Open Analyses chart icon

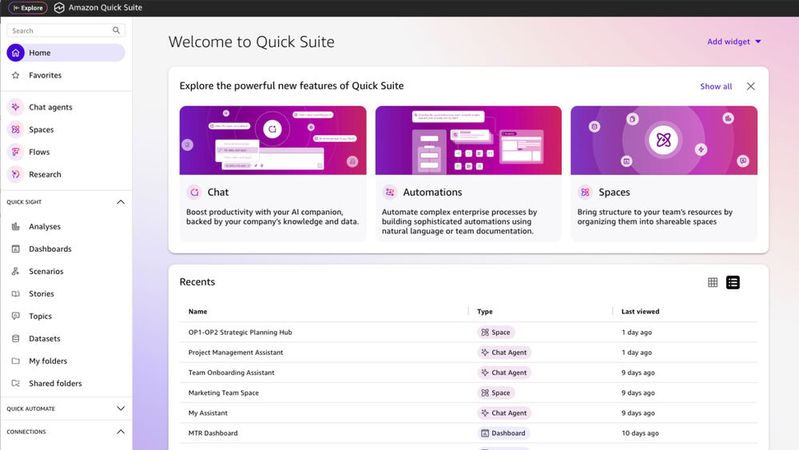[x=15, y=226]
